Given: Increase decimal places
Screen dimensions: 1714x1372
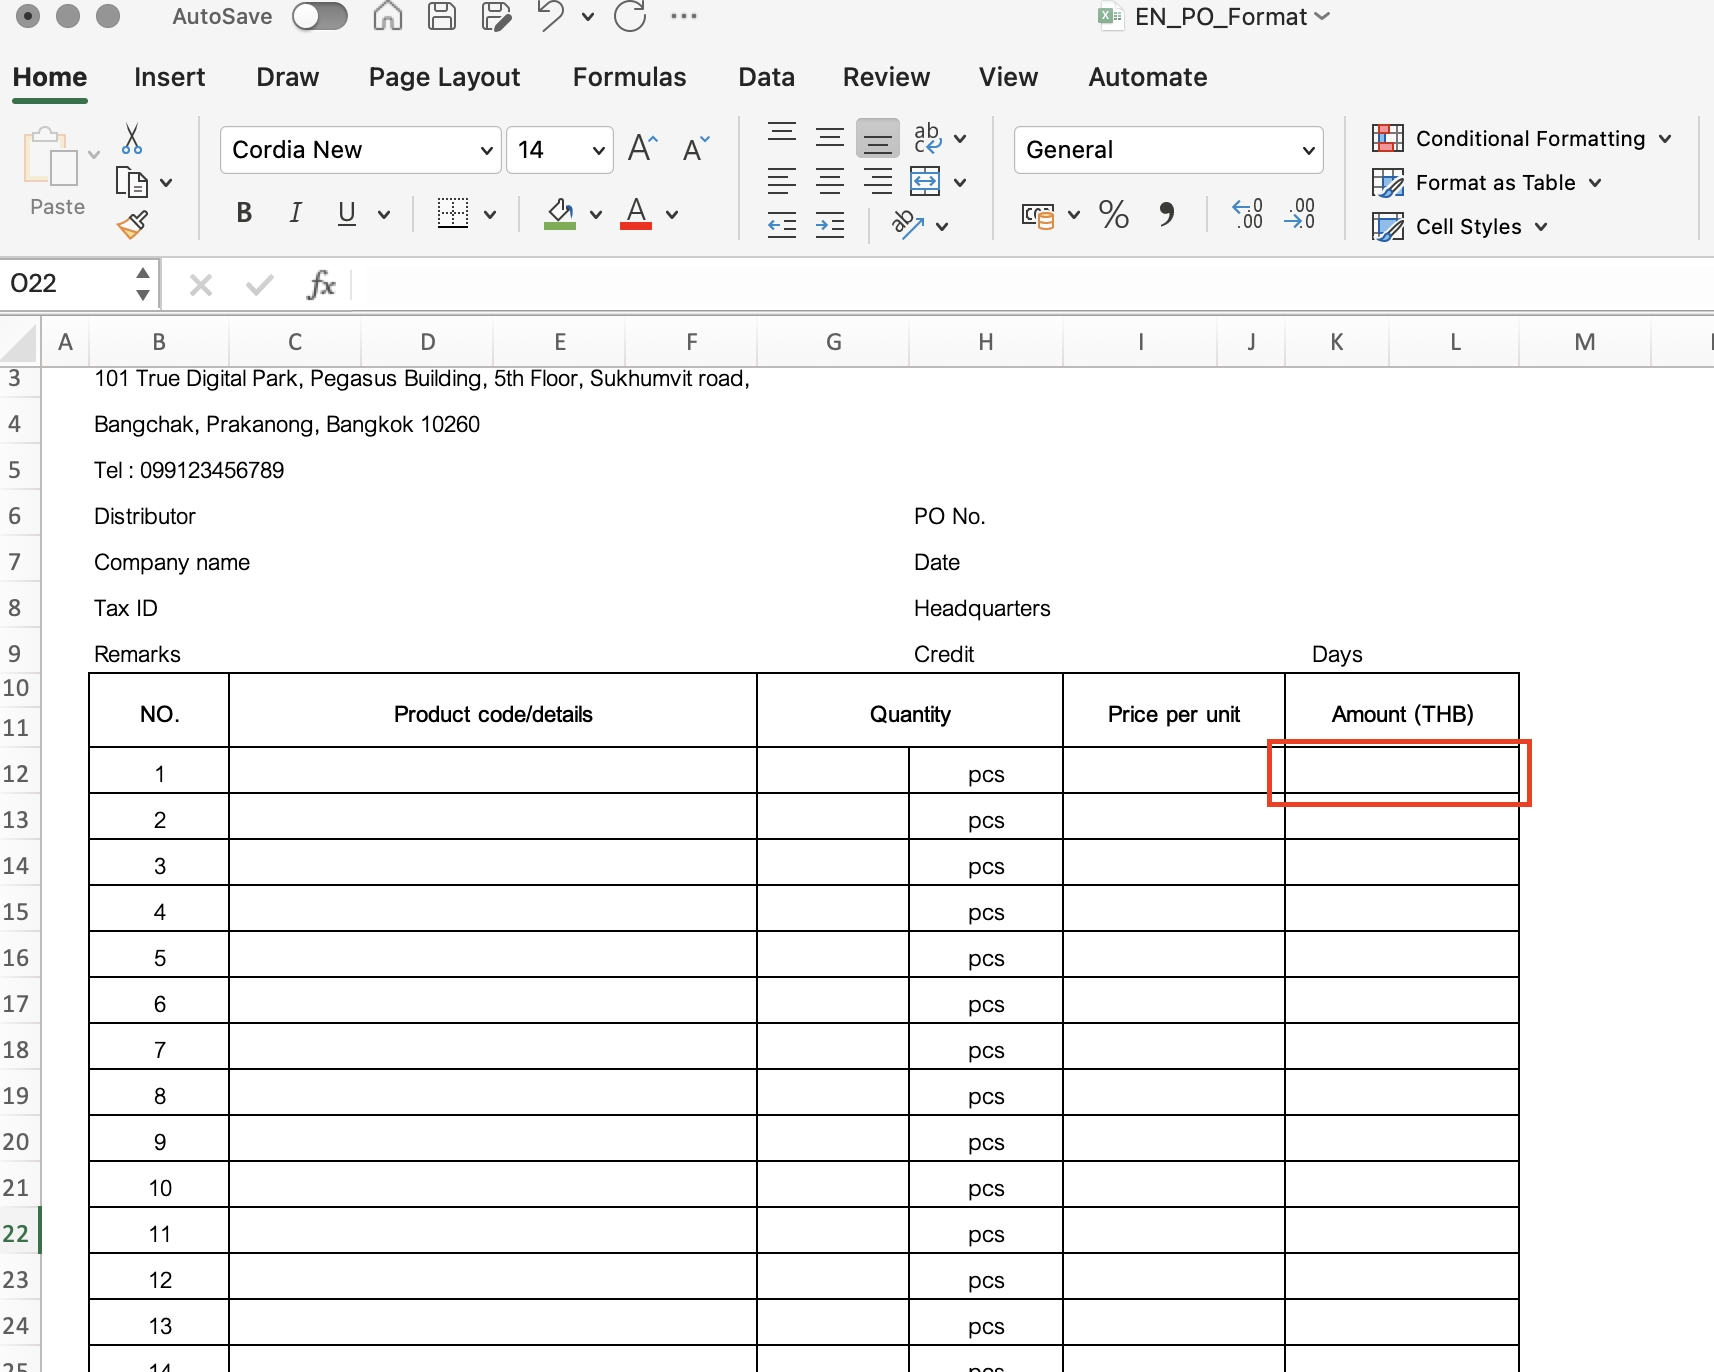Looking at the screenshot, I should click(x=1247, y=214).
